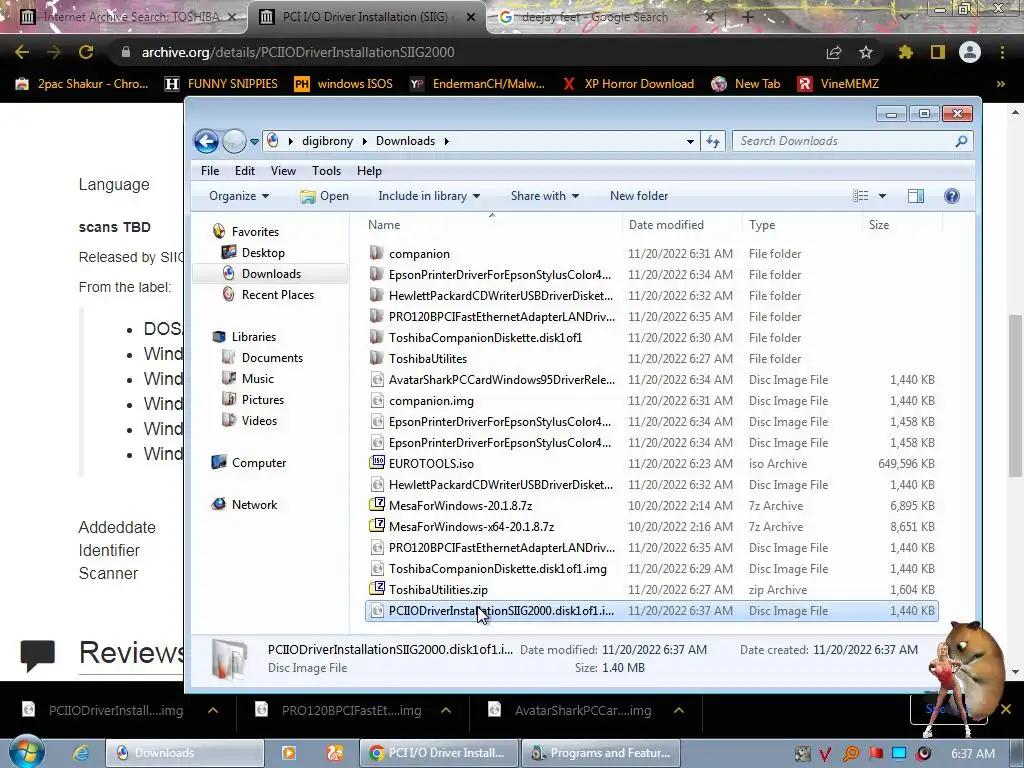The image size is (1024, 768).
Task: Select AvatarSharkPCCardWindows95DriverRele... file
Action: (x=502, y=379)
